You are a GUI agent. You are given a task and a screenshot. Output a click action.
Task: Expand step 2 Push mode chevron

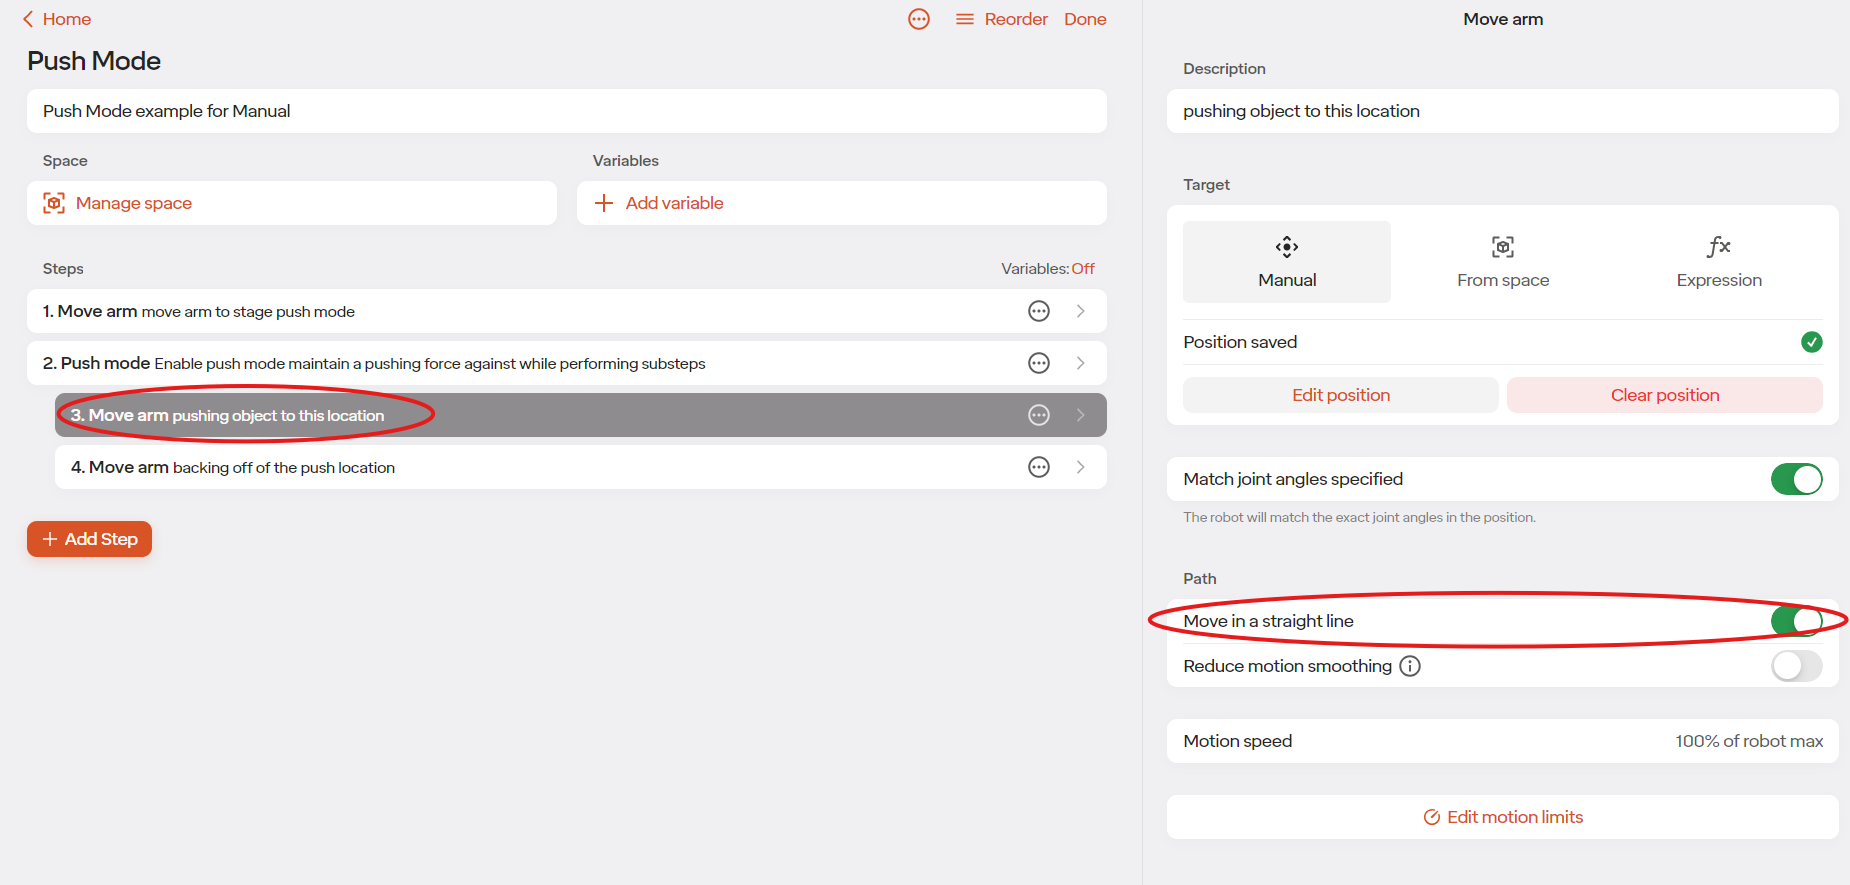point(1081,363)
